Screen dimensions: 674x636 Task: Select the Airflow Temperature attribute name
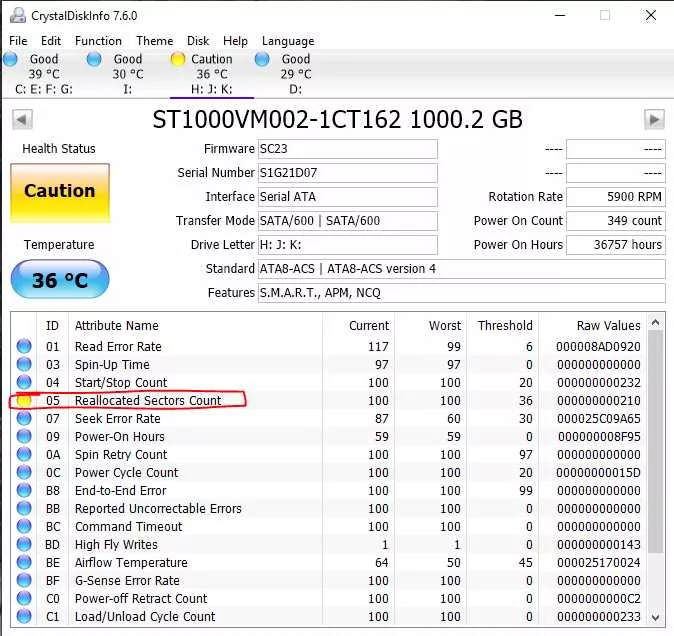click(x=131, y=563)
